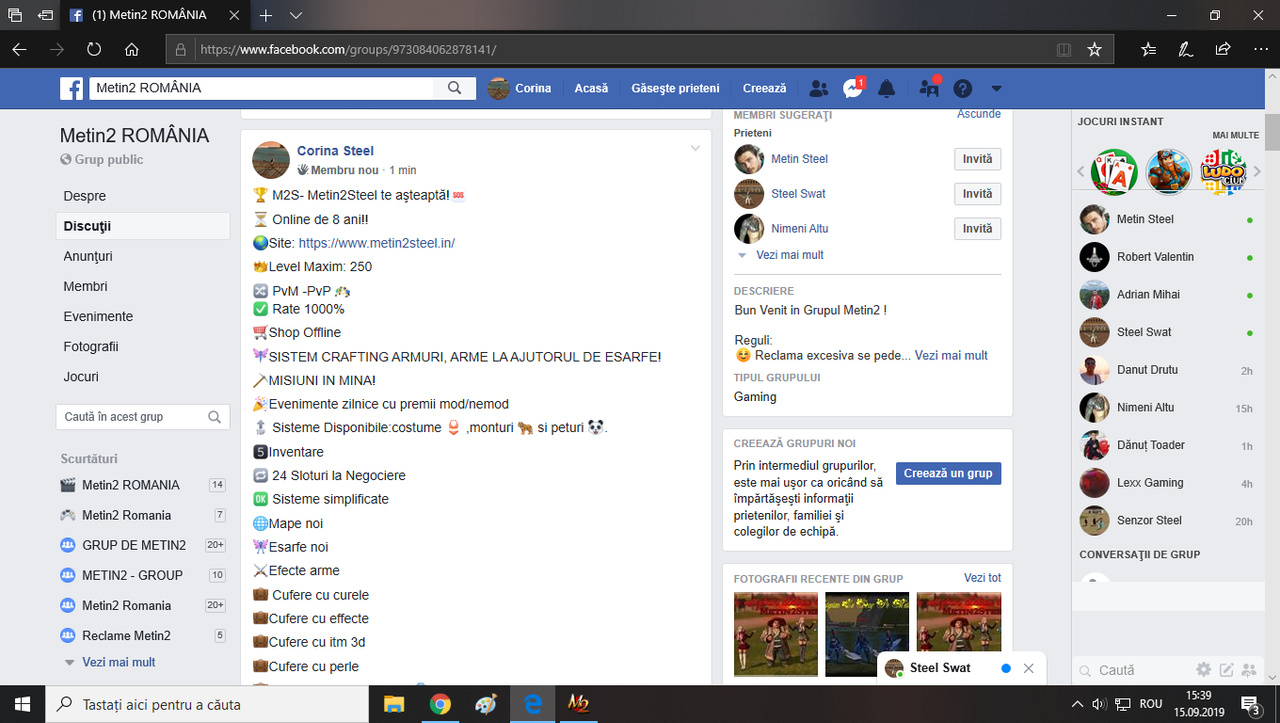Open the post options chevron on Corina's post
This screenshot has height=723, width=1280.
click(x=695, y=149)
